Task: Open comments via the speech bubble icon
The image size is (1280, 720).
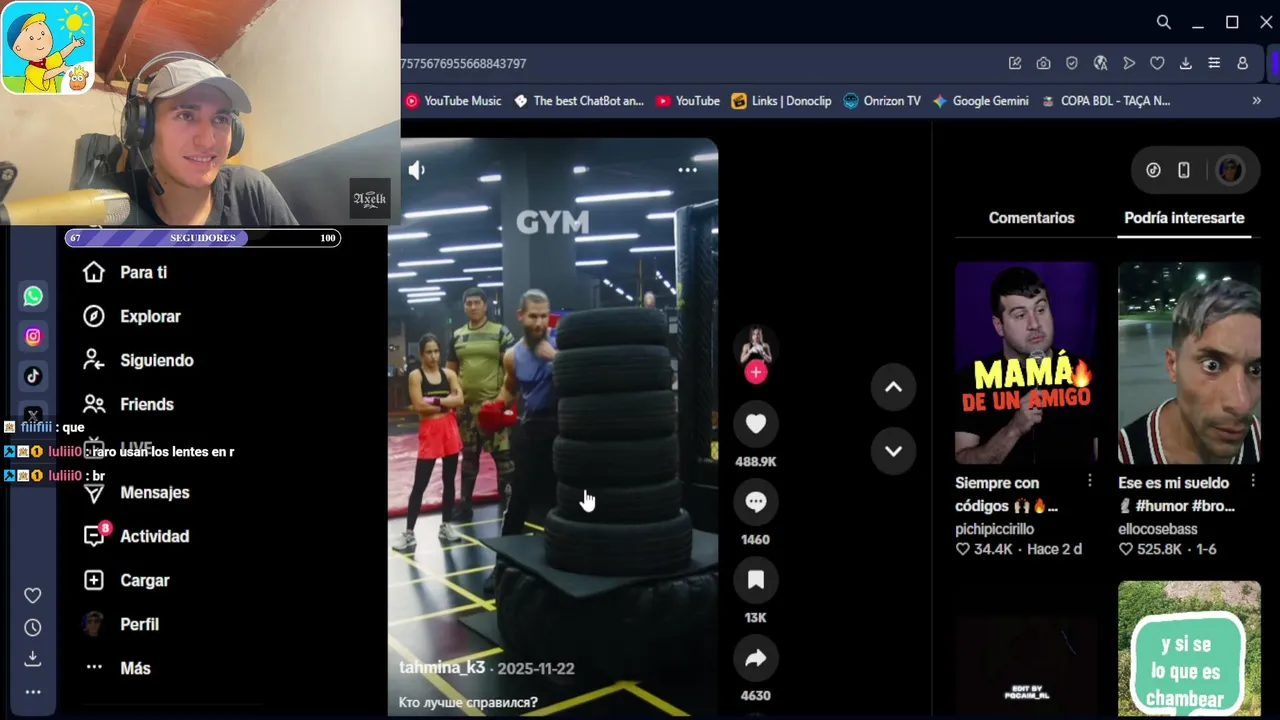Action: 756,502
